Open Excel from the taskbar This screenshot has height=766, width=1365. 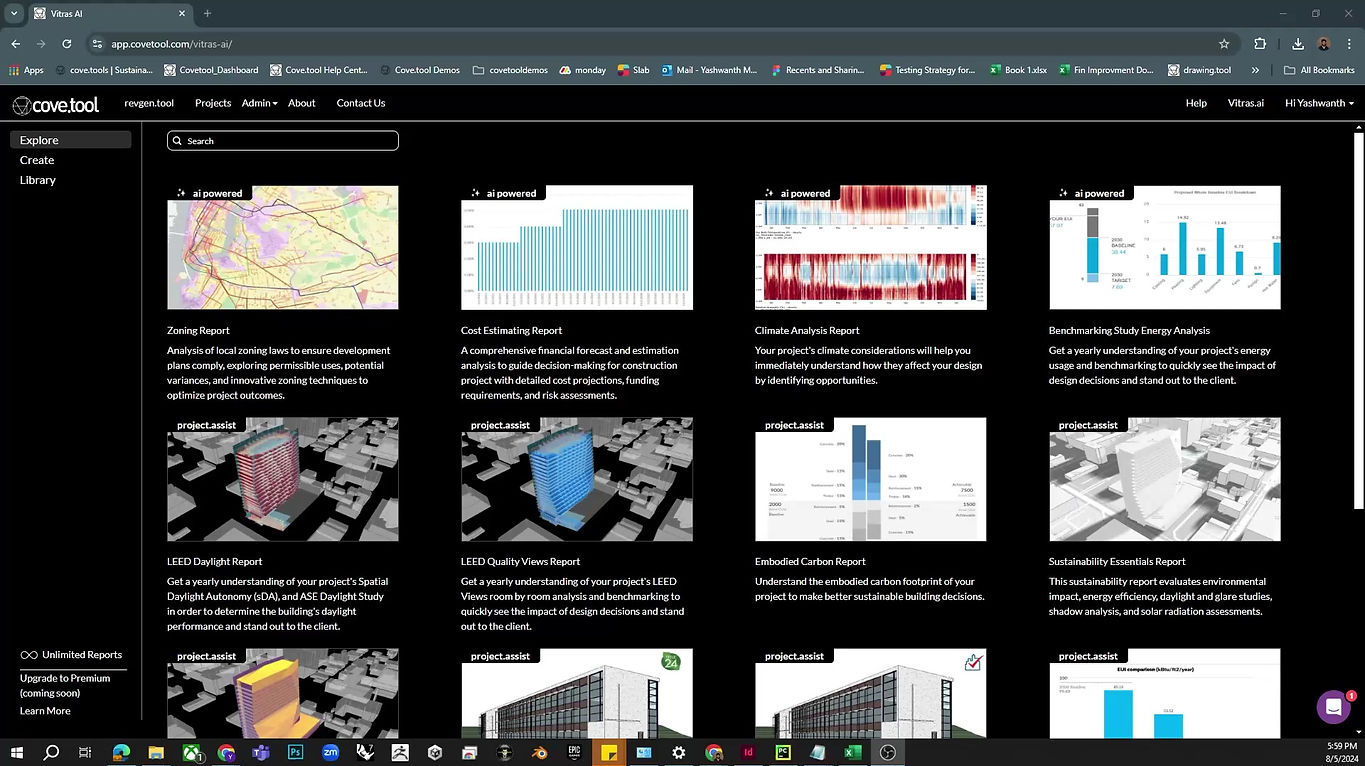click(853, 752)
